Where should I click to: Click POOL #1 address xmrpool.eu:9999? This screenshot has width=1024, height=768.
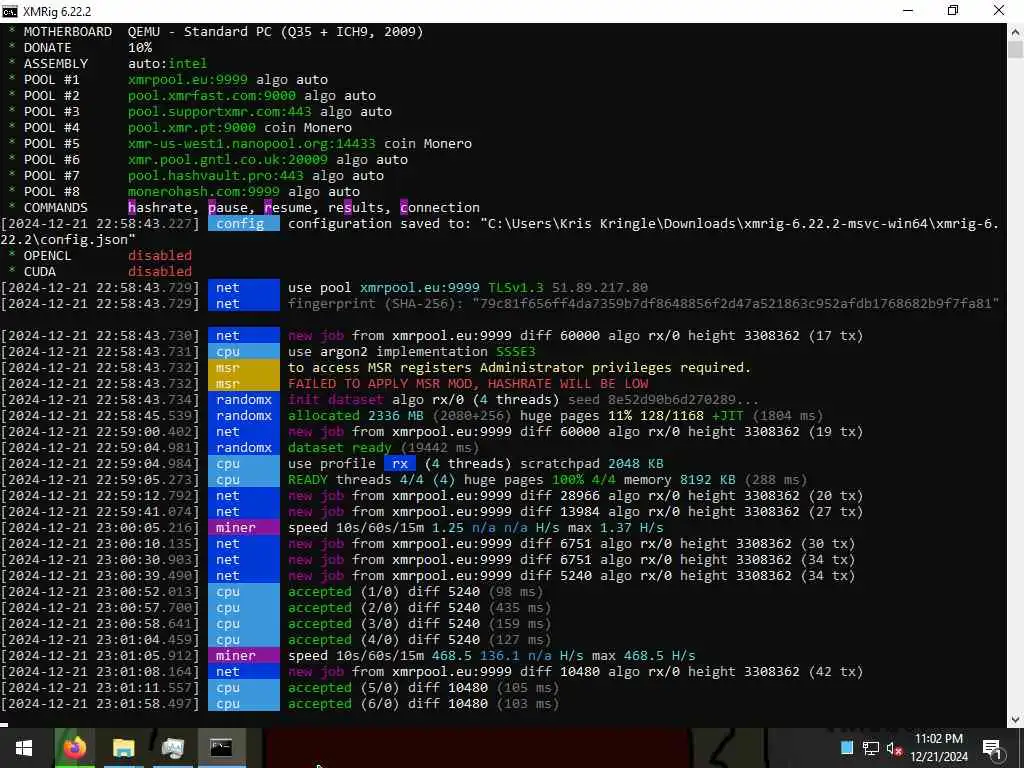(x=187, y=80)
